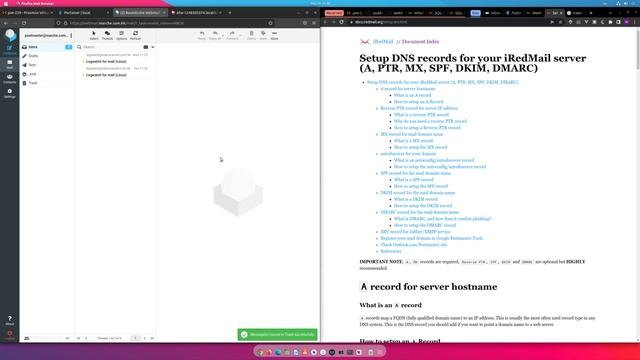Viewport: 640px width, 360px height.
Task: Open 'MX record for mail domain name' link
Action: (412, 134)
